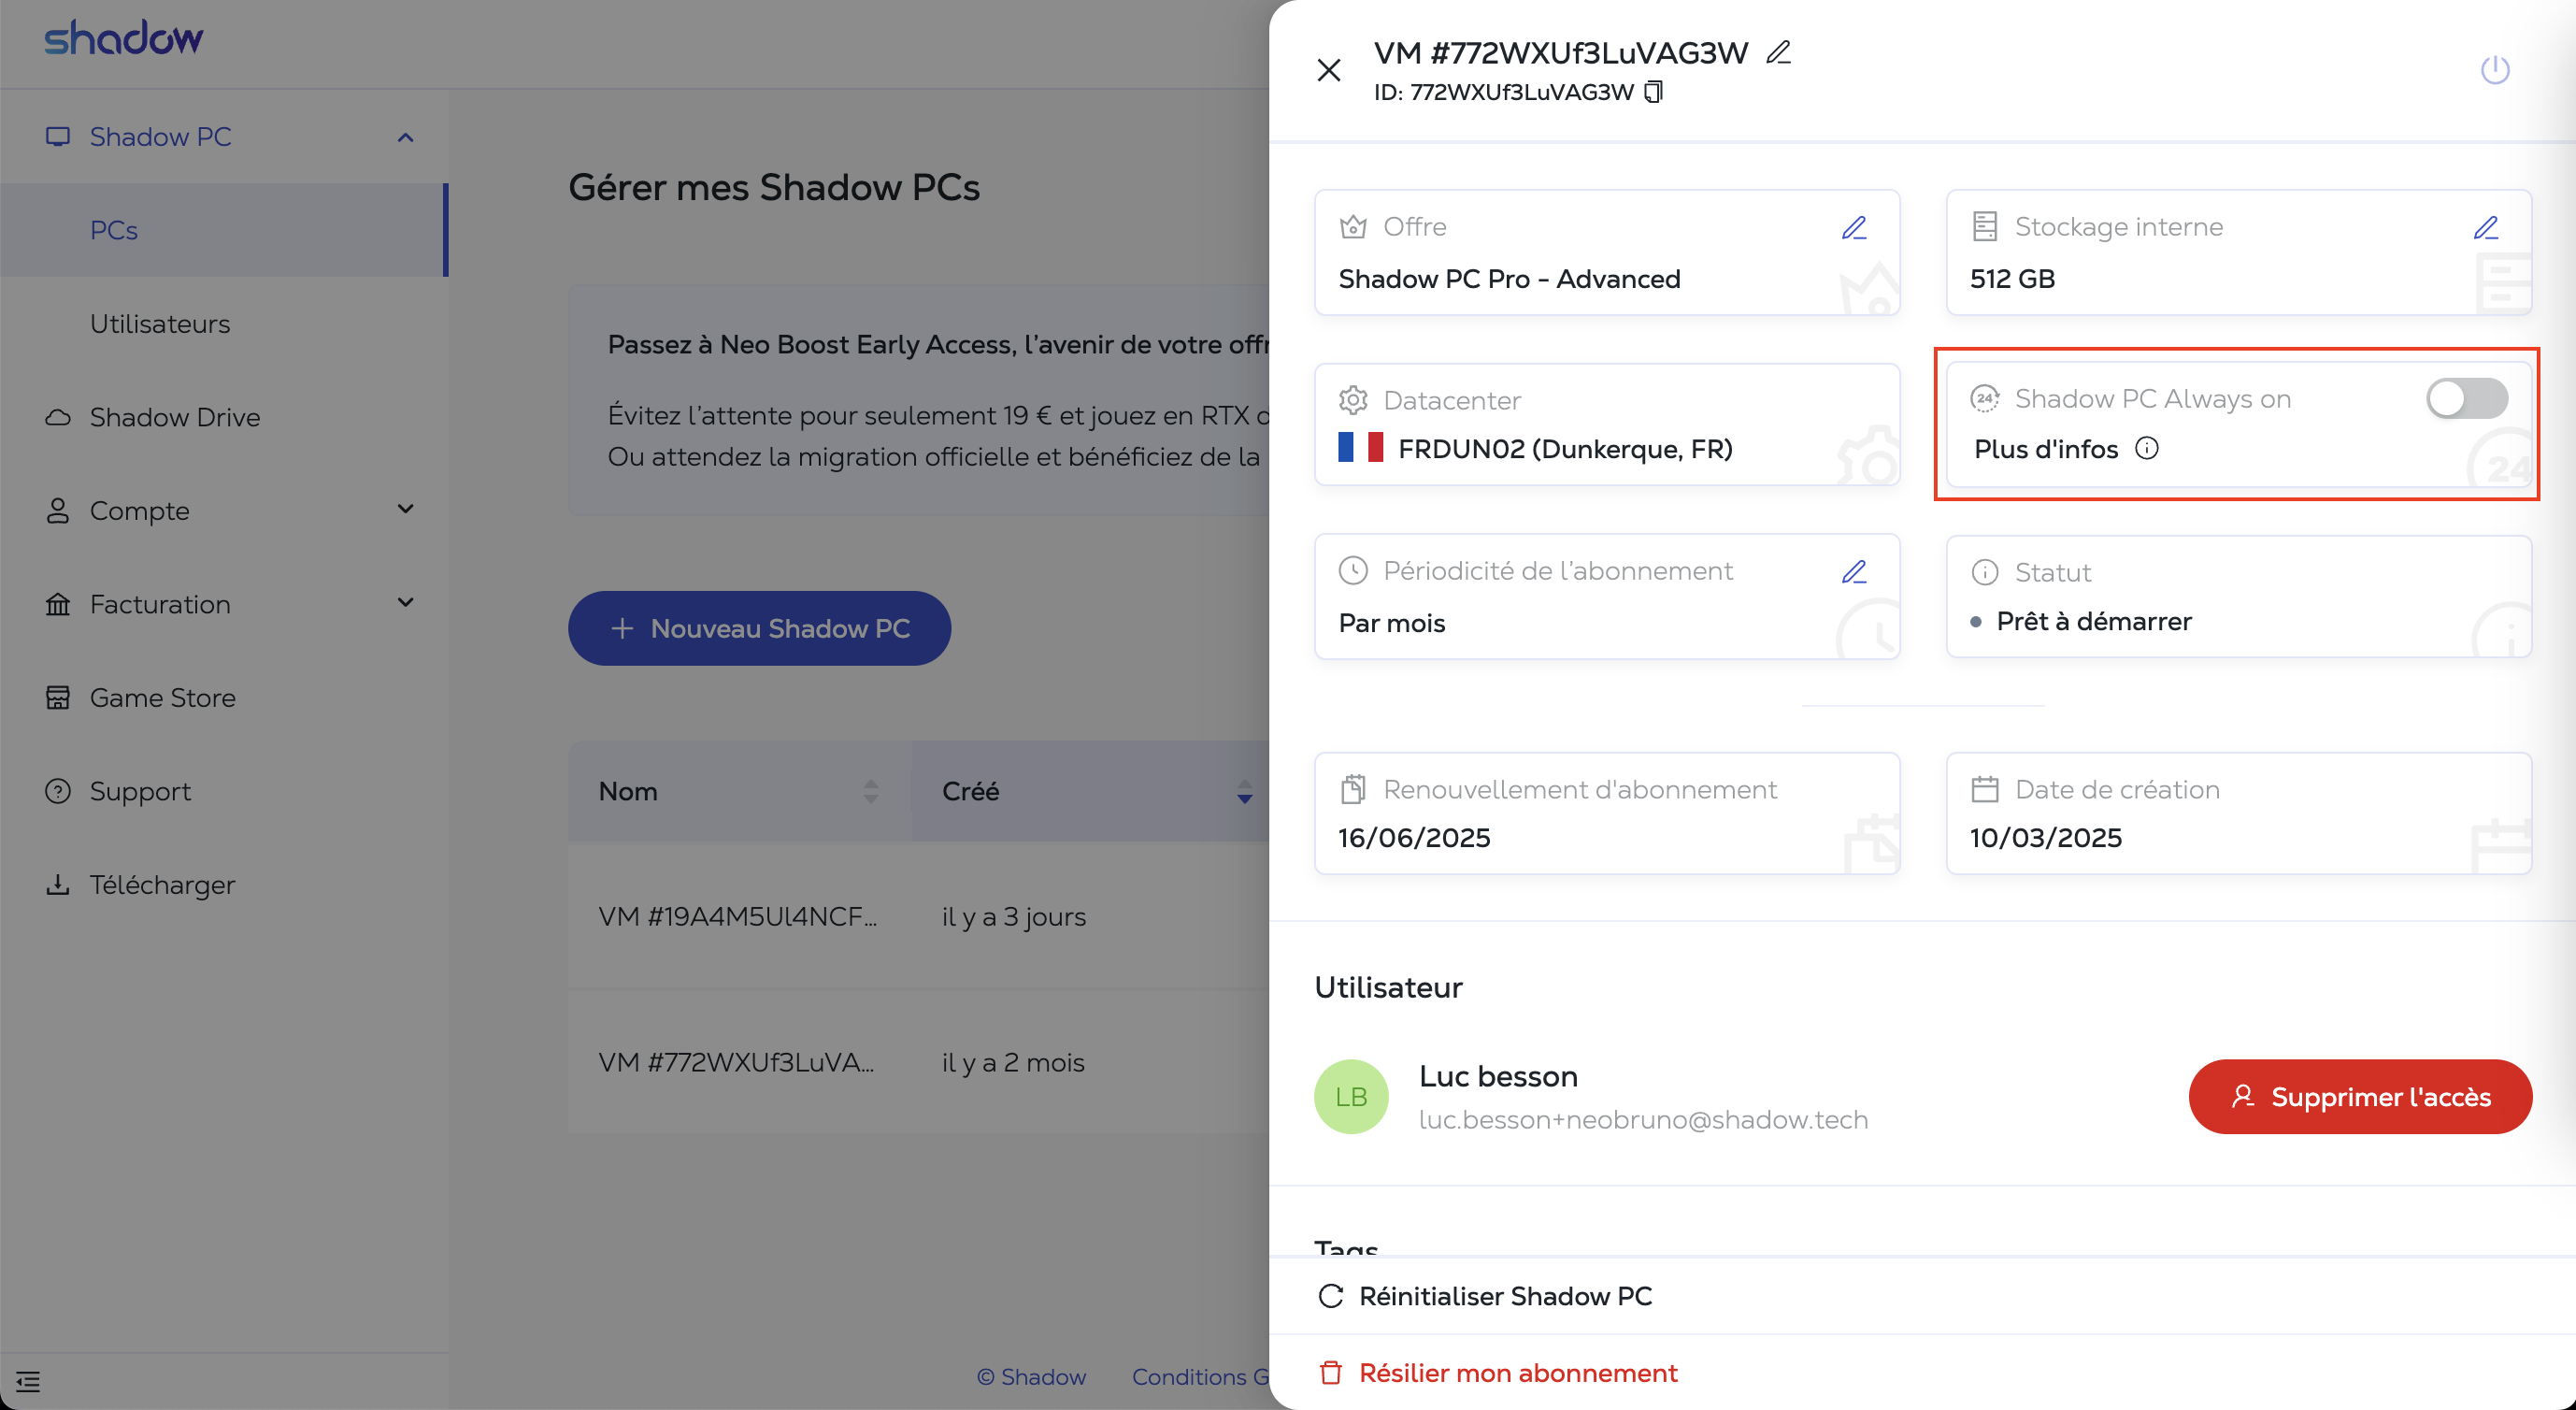This screenshot has height=1410, width=2576.
Task: Collapse the sidebar with bottom-left menu icon
Action: (28, 1381)
